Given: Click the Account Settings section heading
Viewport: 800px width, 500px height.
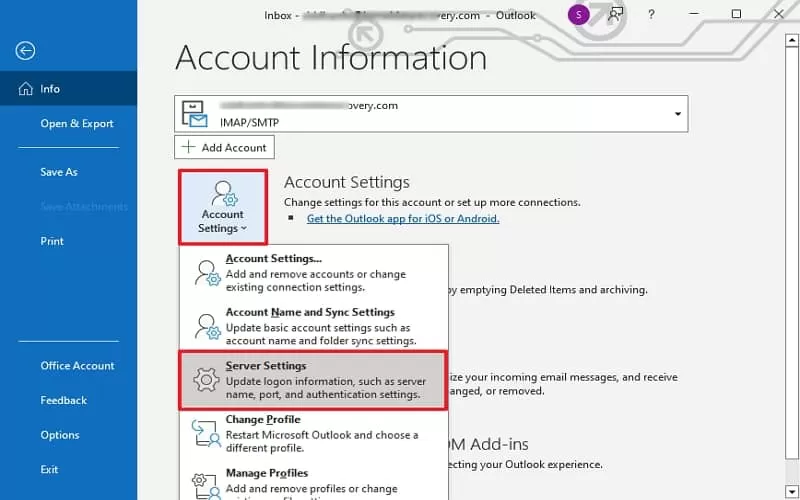Looking at the screenshot, I should (347, 182).
